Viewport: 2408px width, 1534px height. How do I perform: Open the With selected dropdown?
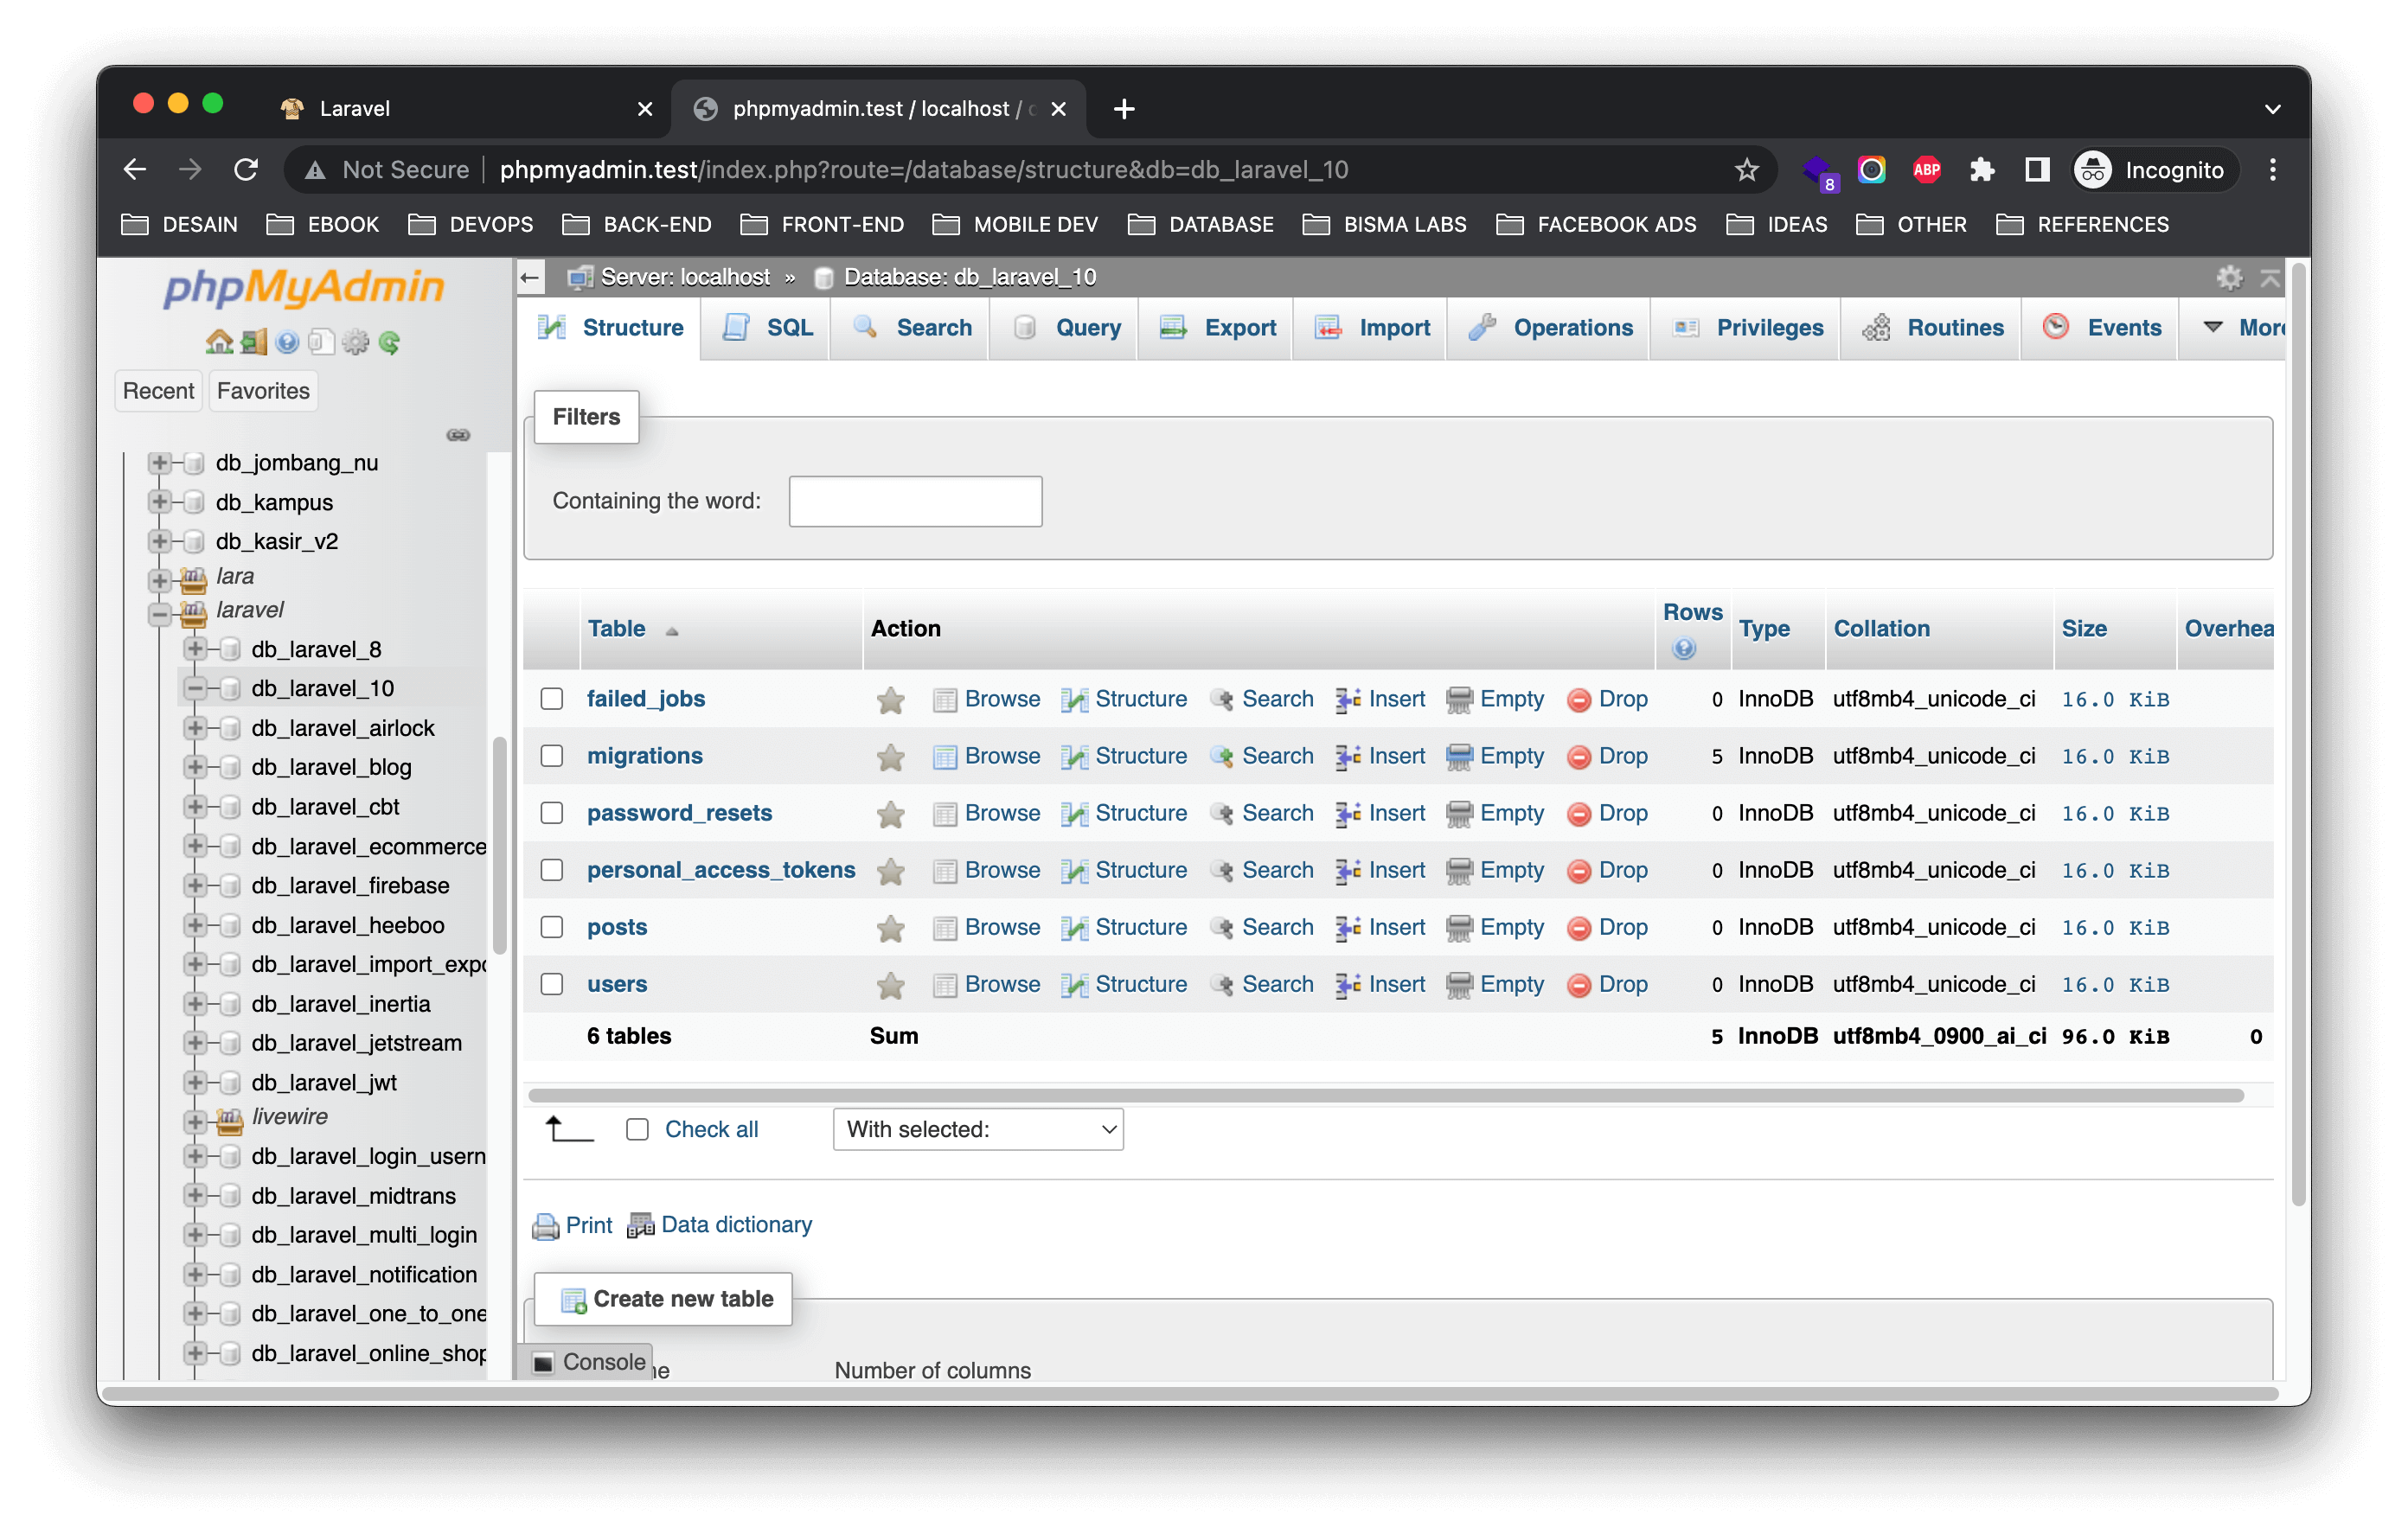click(x=977, y=1129)
